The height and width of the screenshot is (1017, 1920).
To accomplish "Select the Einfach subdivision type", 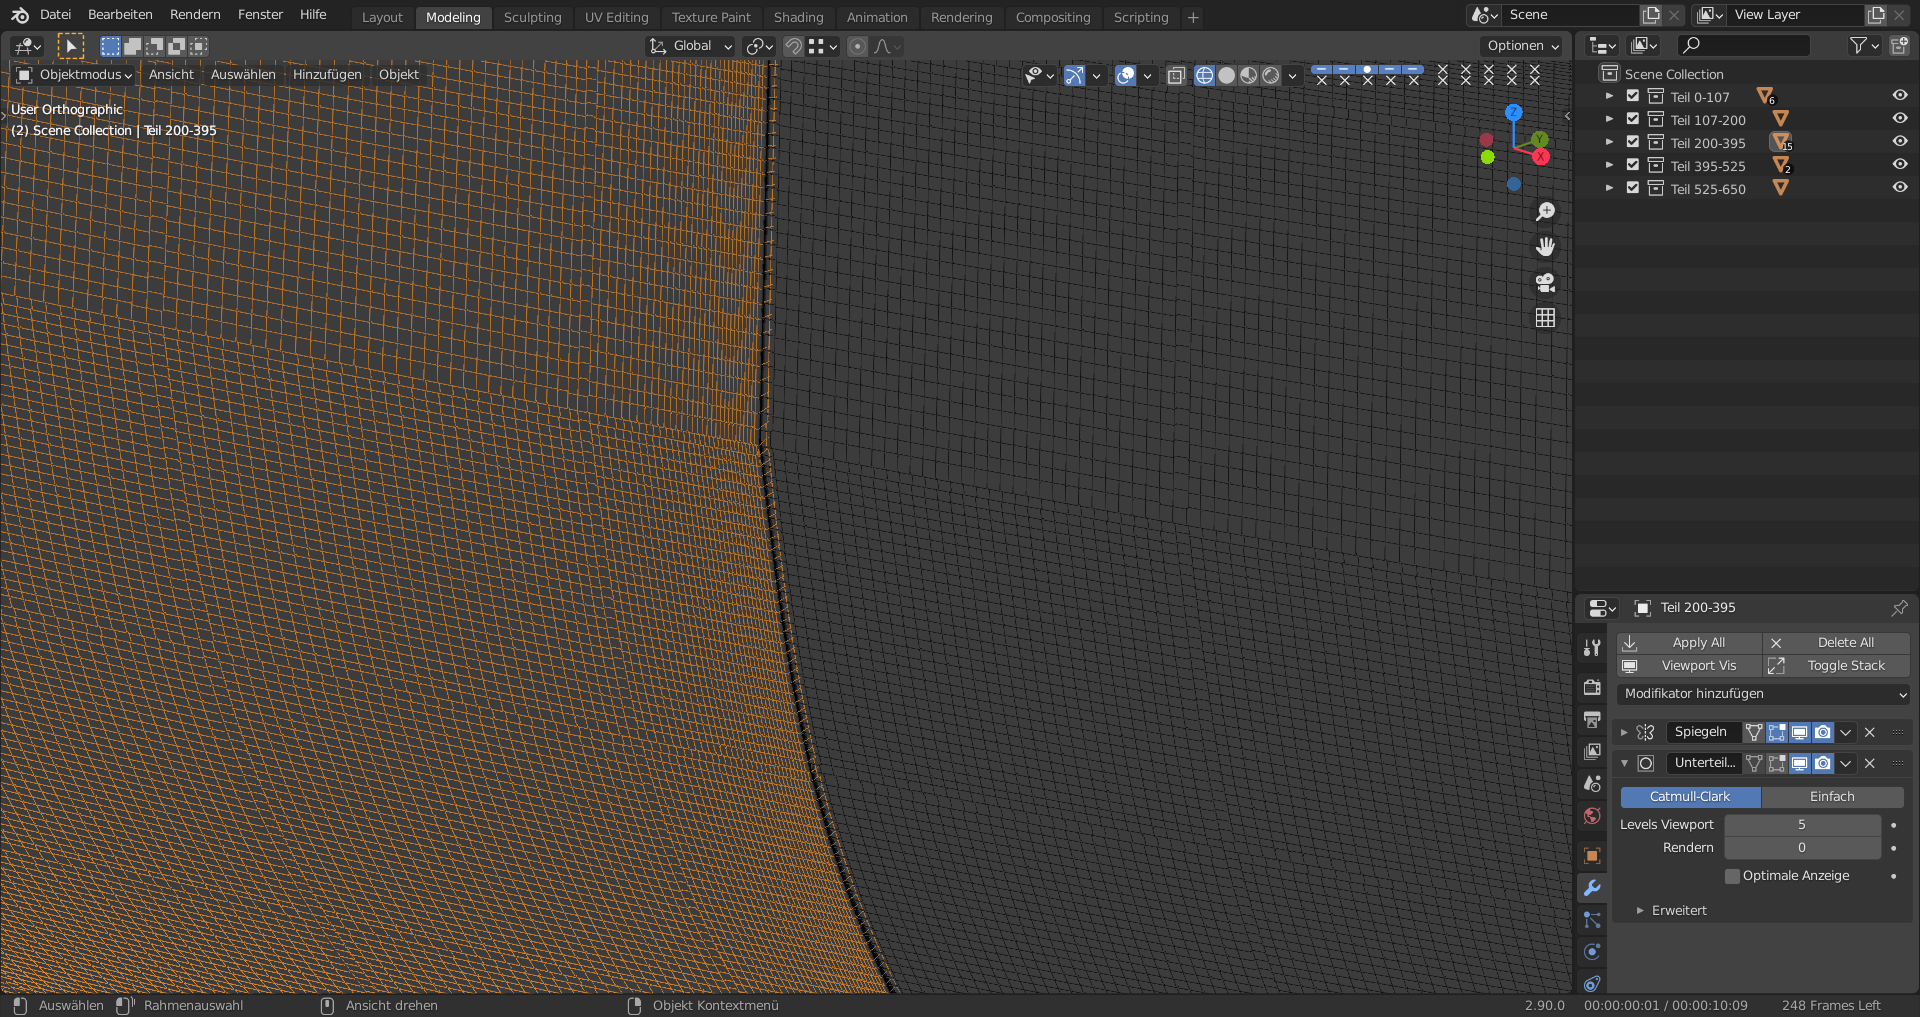I will [x=1832, y=797].
